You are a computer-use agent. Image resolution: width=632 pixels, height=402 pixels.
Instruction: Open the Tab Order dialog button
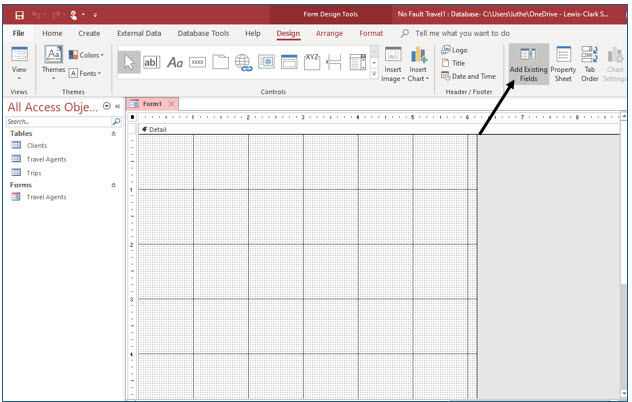point(590,64)
